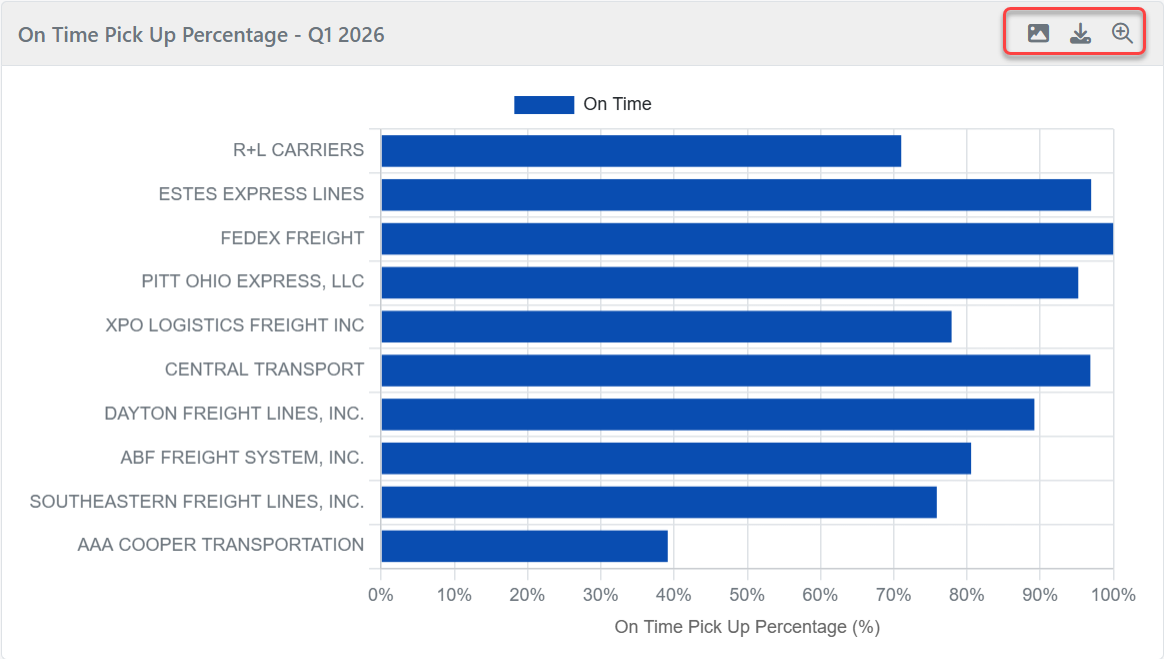Screen dimensions: 1164x659
Task: Click the download data icon
Action: pyautogui.click(x=1080, y=34)
